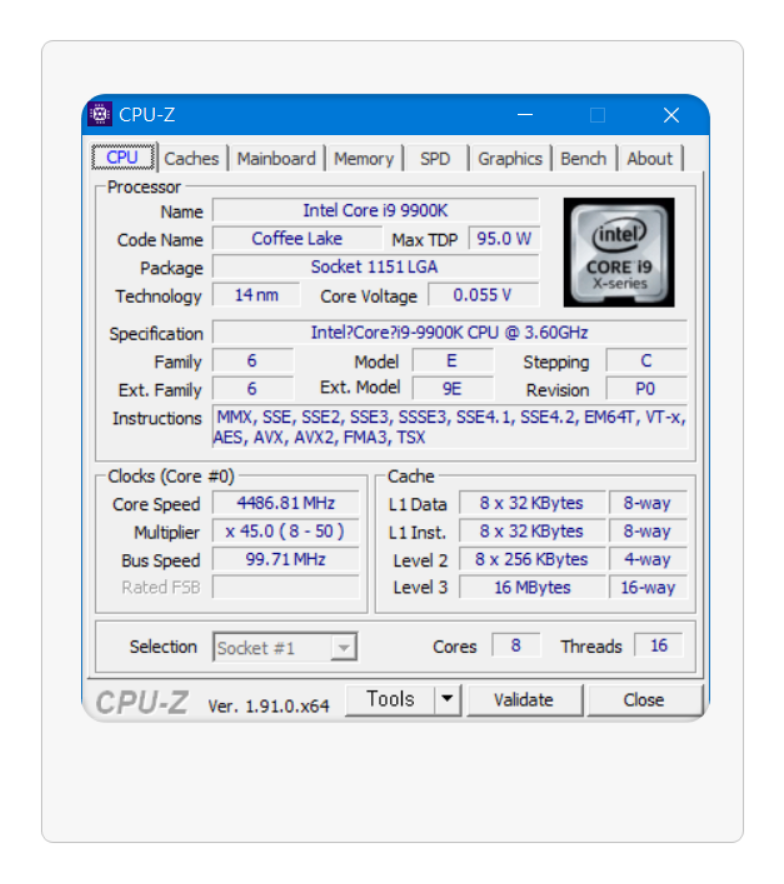Click the Model value E

pos(453,361)
